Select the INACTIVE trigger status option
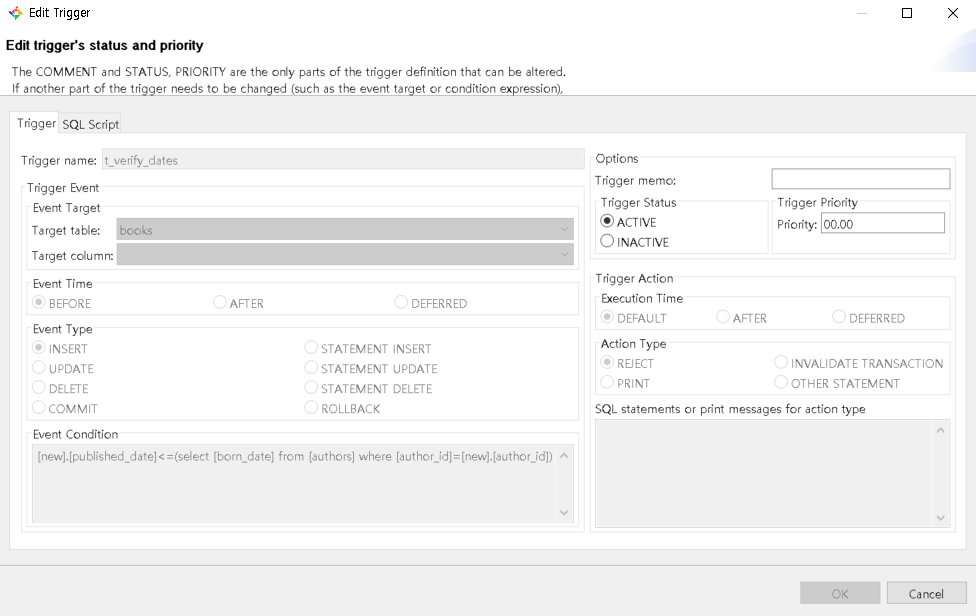Image resolution: width=976 pixels, height=616 pixels. click(607, 242)
